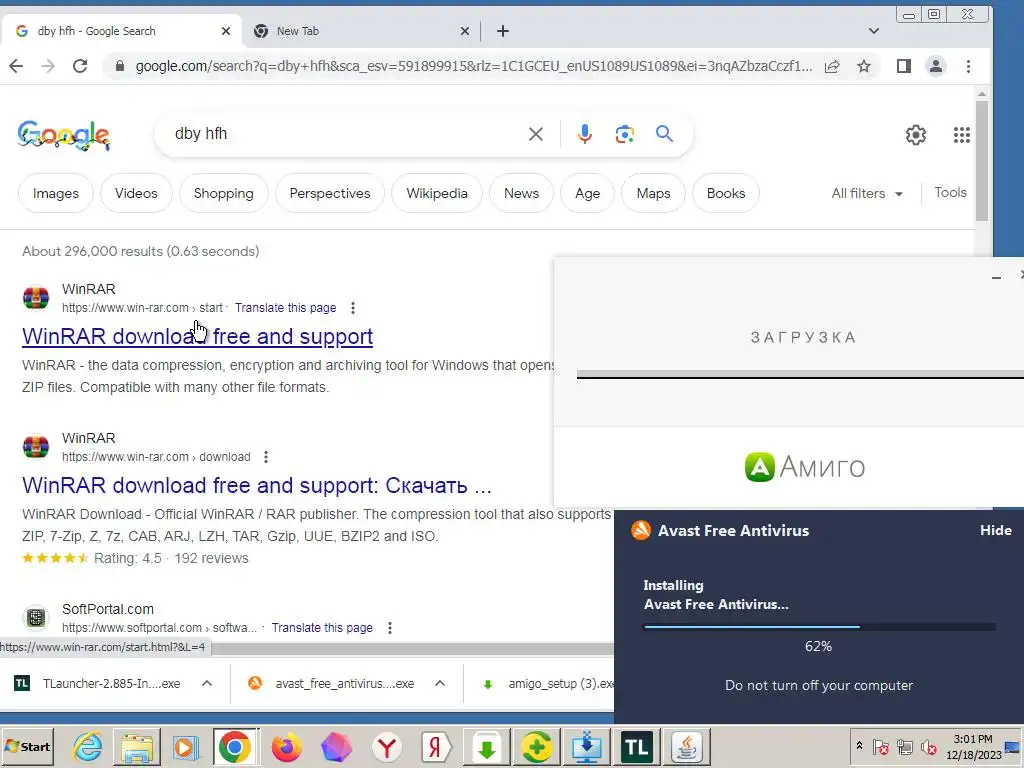
Task: Switch to the New Tab tab
Action: click(x=359, y=31)
